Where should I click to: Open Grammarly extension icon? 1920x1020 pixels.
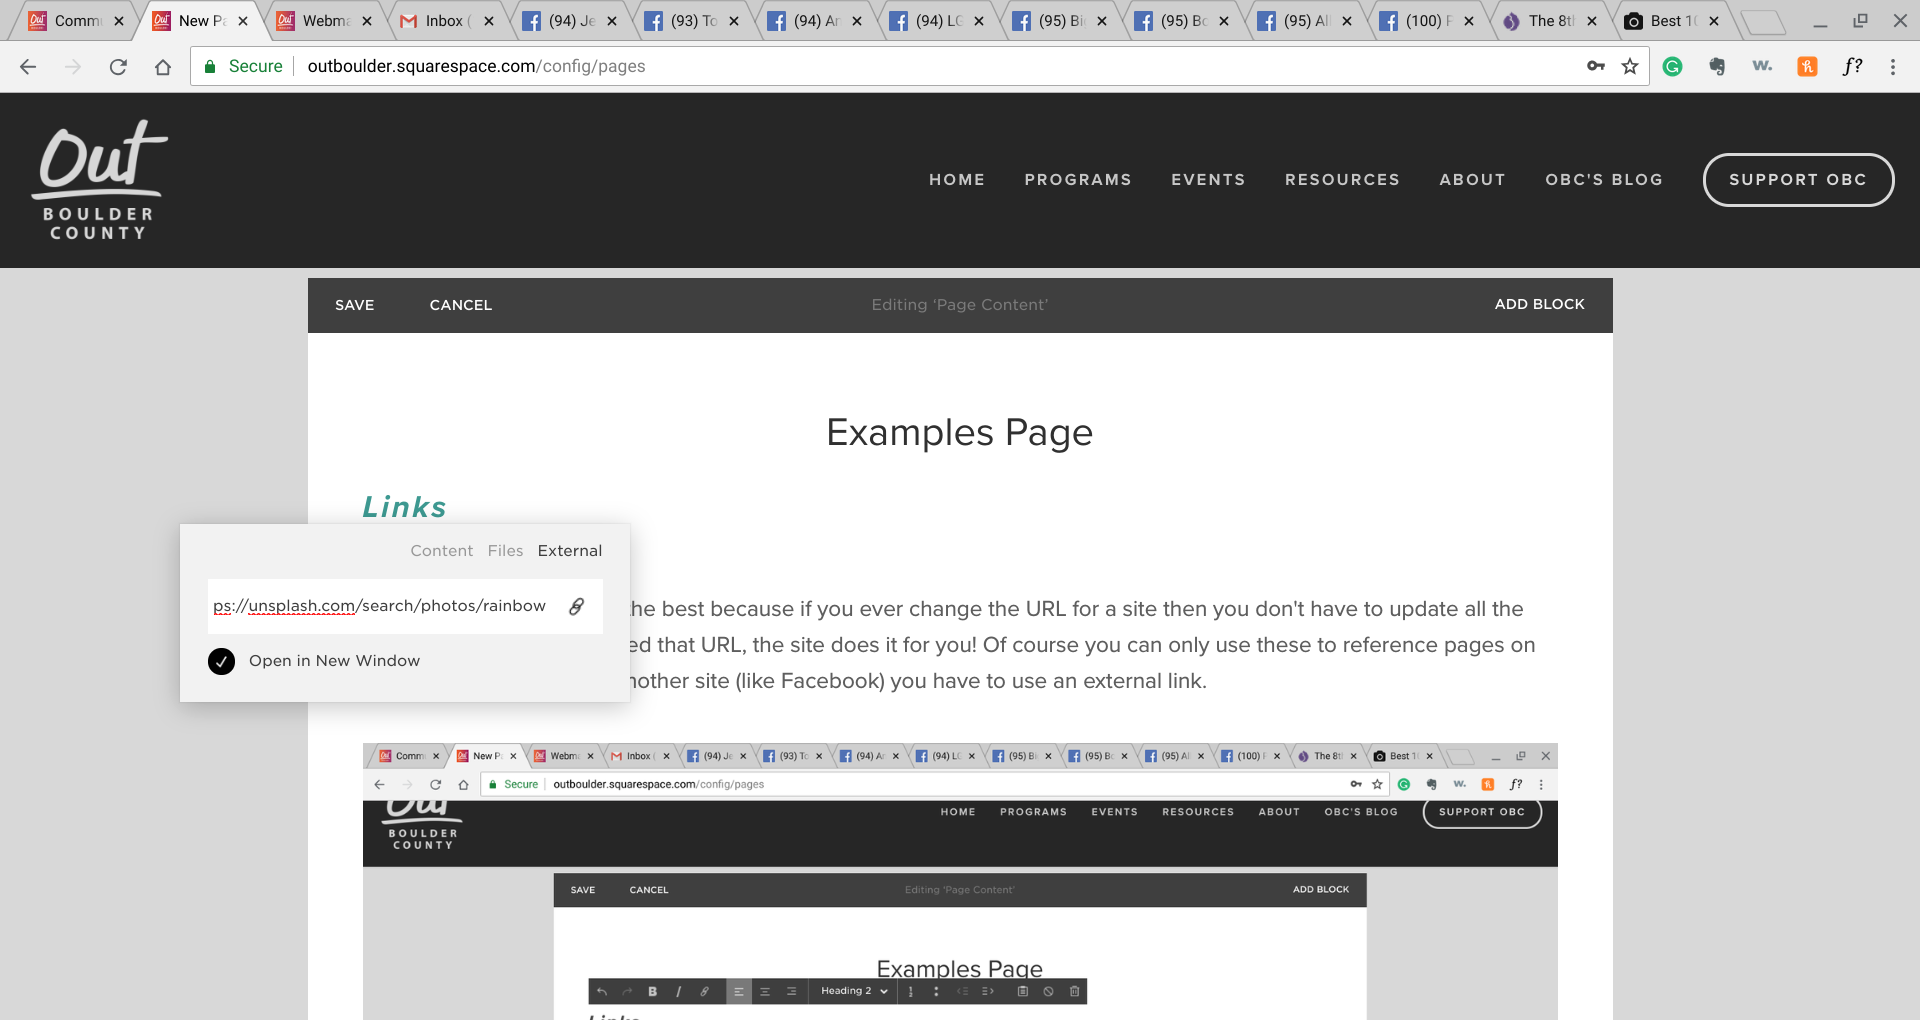coord(1673,66)
